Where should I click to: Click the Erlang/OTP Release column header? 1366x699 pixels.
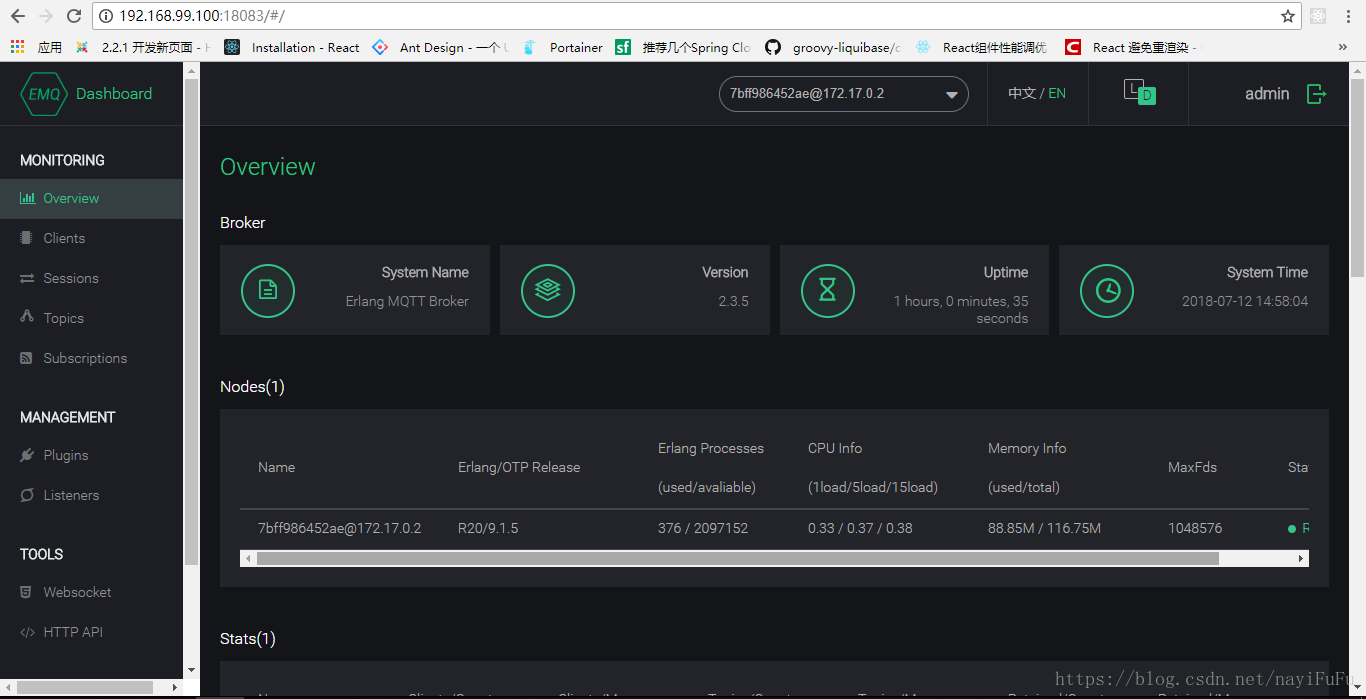point(519,467)
